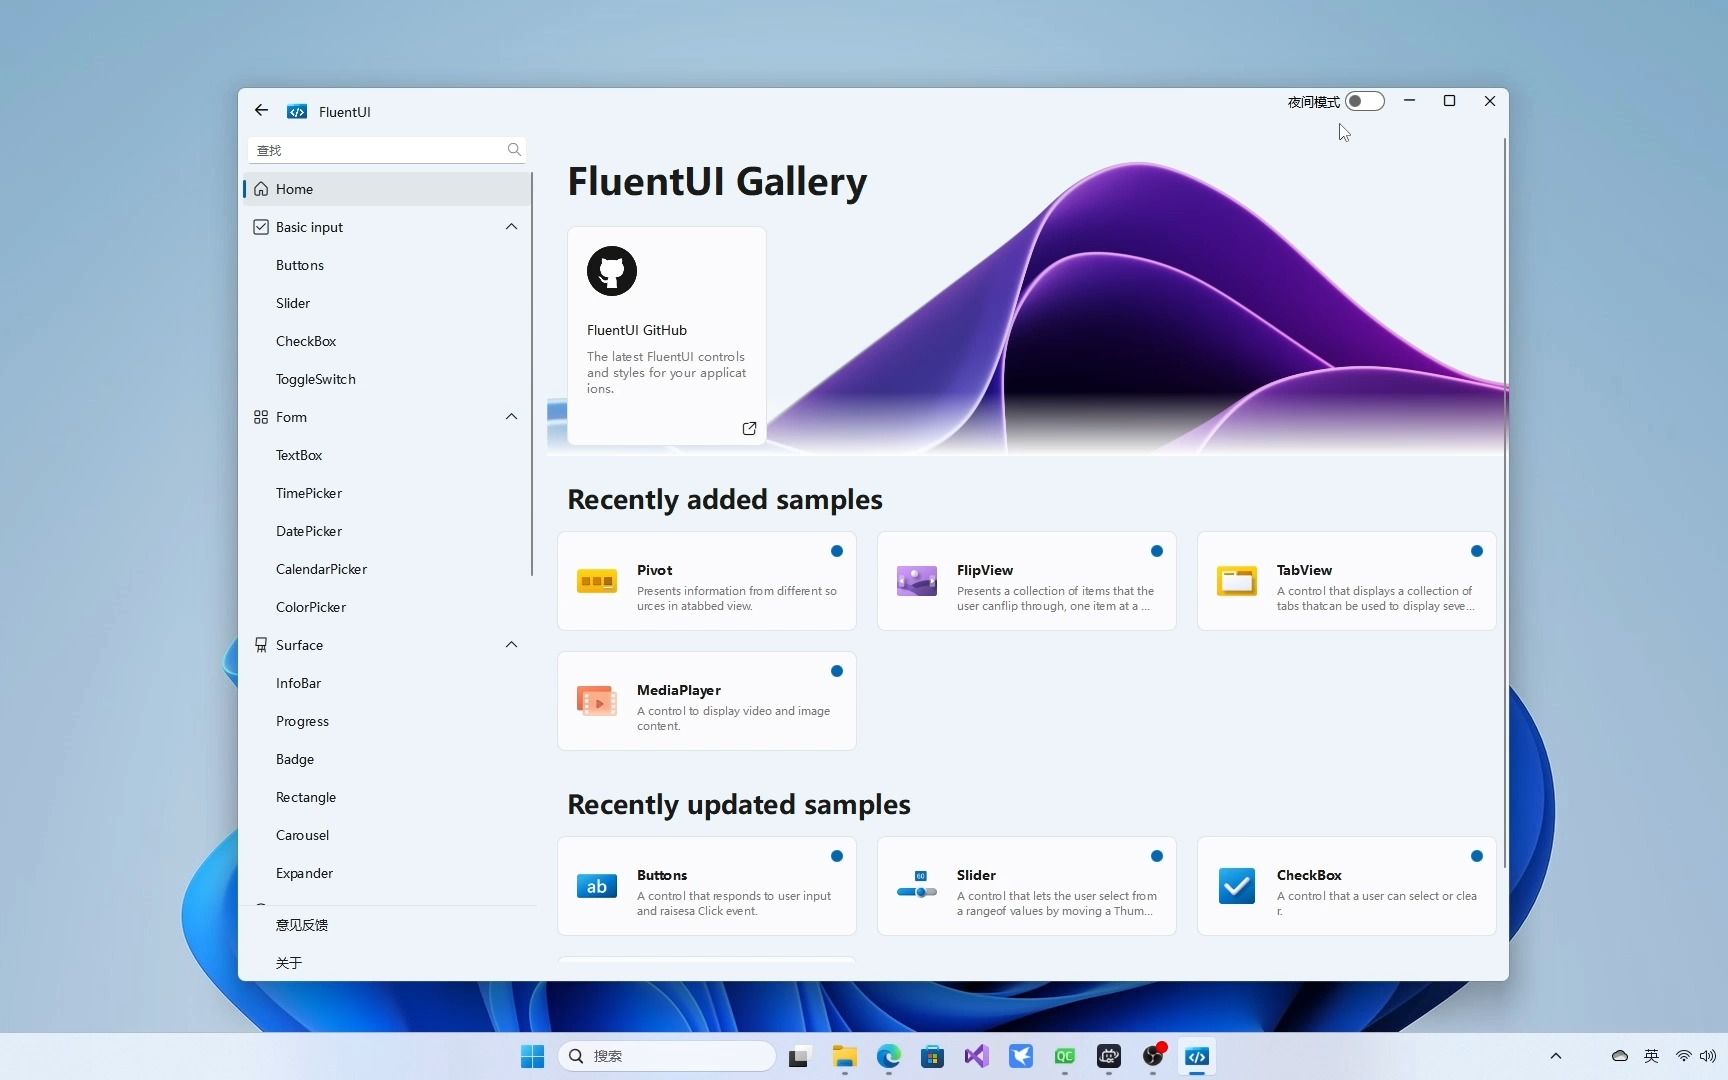Toggle the night mode switch
Screen dimensions: 1728x1080
pyautogui.click(x=1364, y=101)
